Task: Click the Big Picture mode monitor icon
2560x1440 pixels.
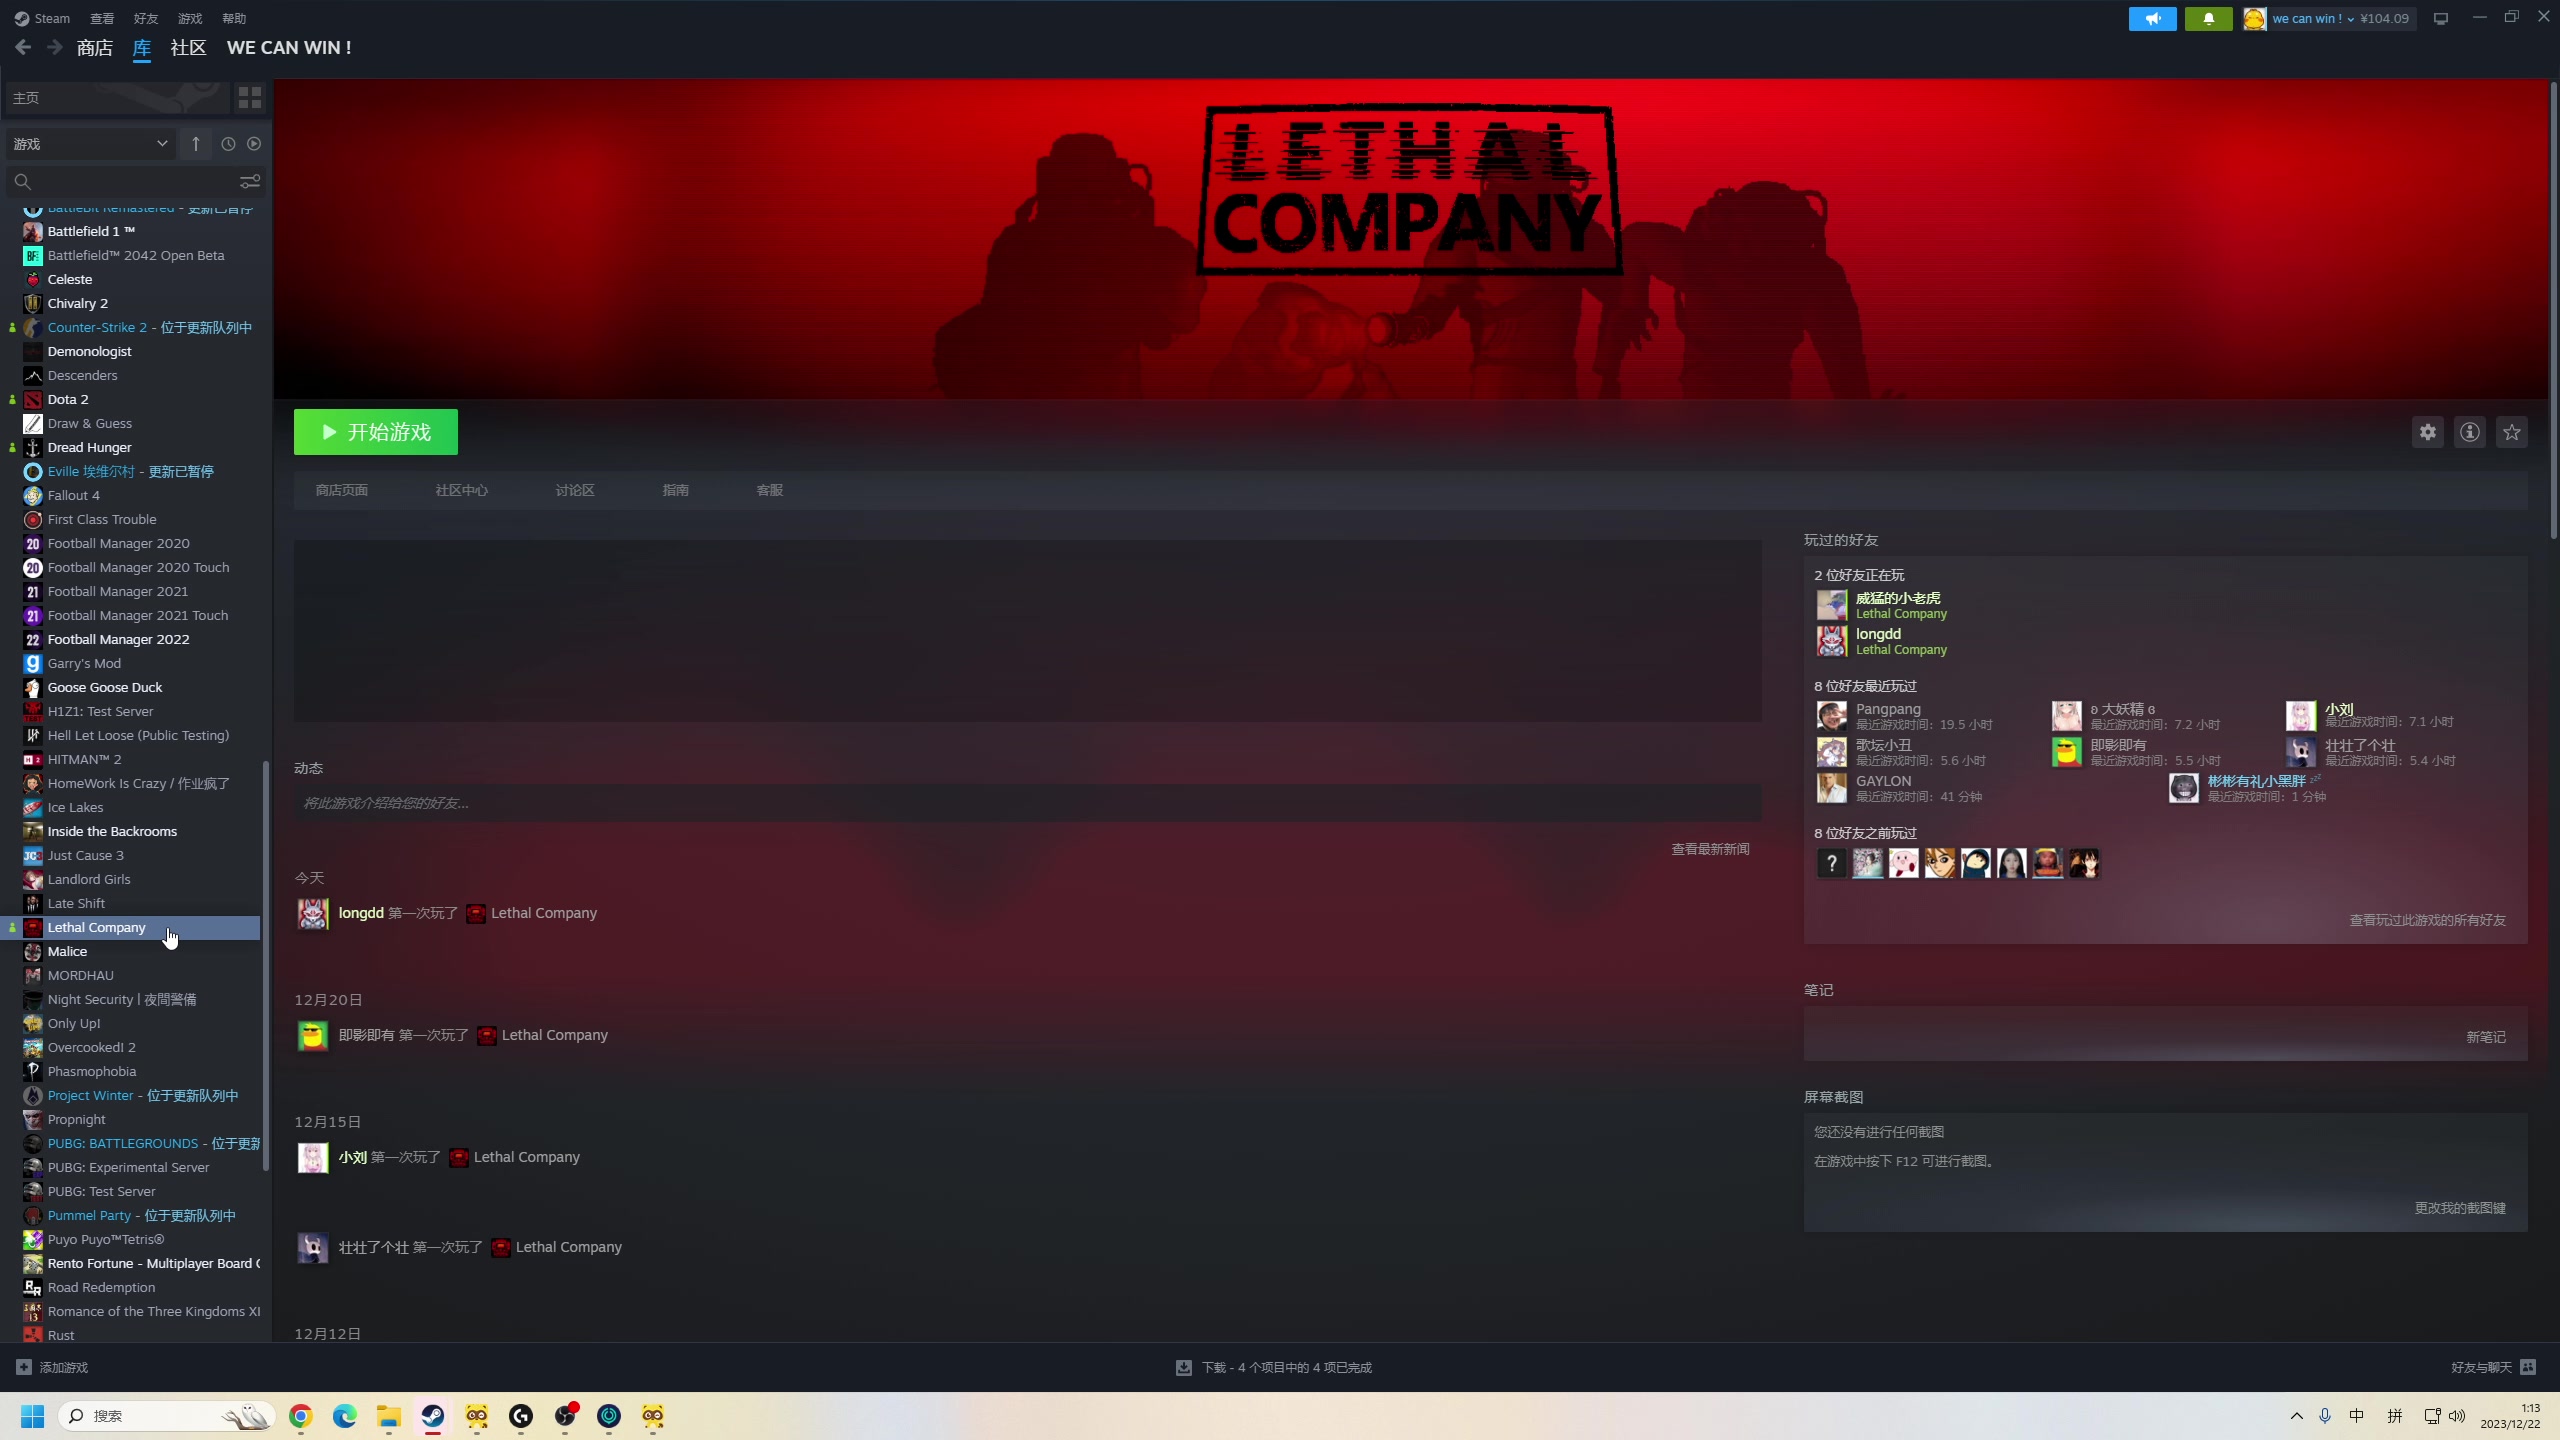Action: pos(2440,18)
